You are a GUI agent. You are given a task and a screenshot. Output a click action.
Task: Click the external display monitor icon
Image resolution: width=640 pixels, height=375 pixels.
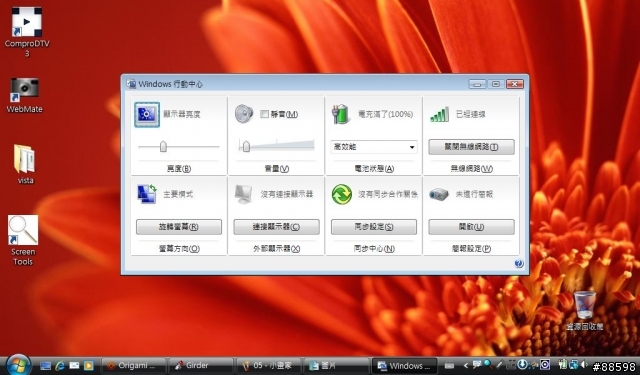(x=244, y=194)
